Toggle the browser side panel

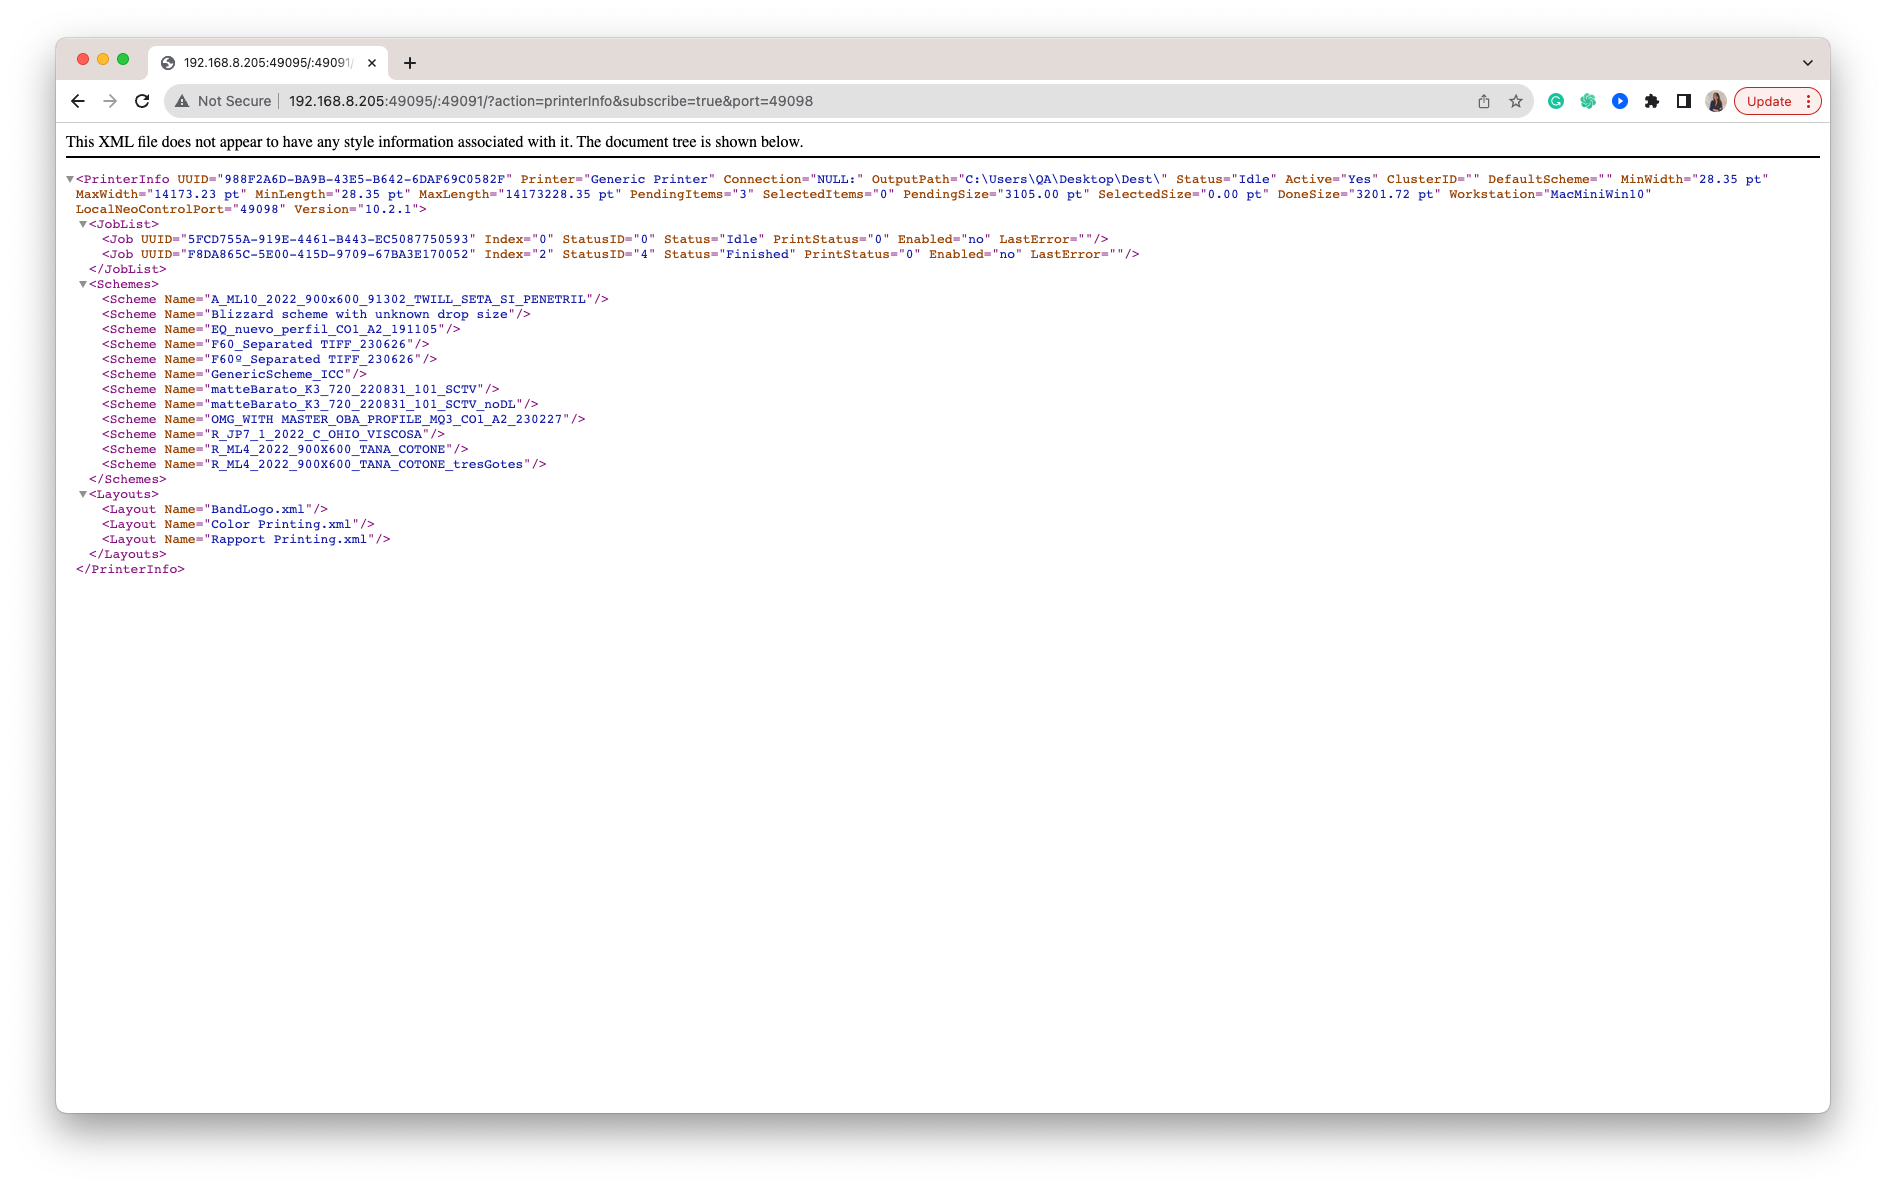(1684, 101)
